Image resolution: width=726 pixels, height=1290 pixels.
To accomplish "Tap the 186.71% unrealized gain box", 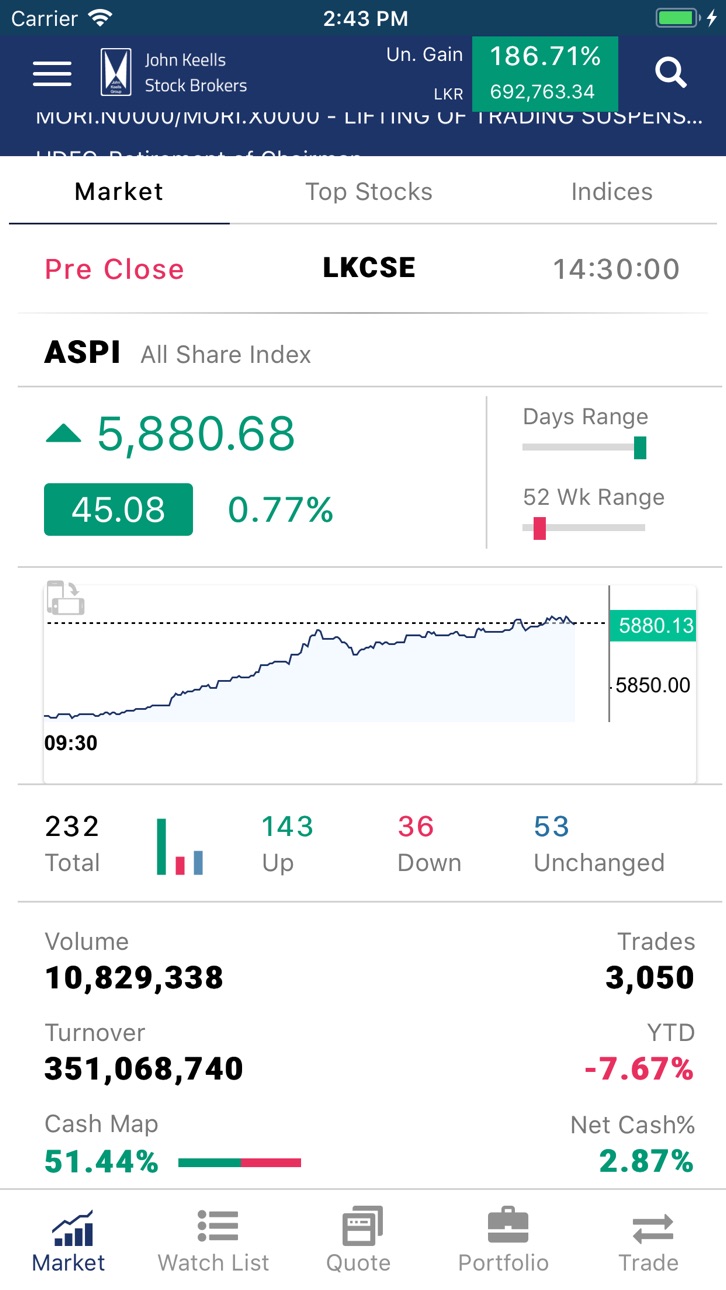I will tap(545, 73).
